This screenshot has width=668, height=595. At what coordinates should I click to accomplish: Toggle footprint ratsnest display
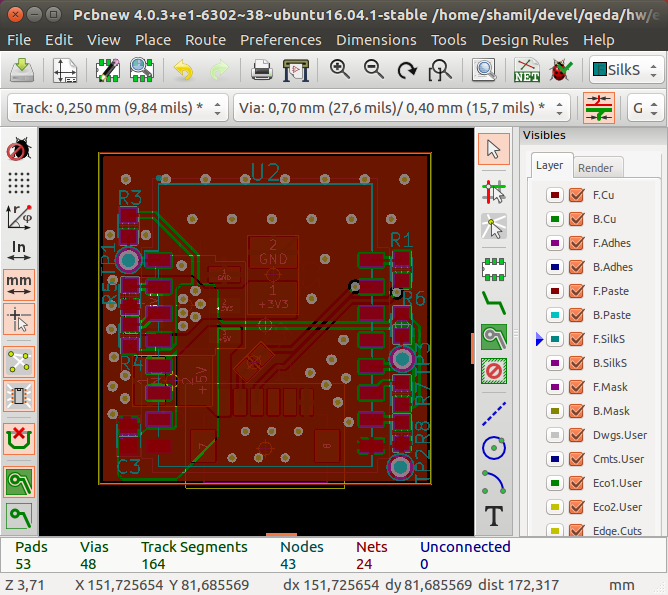(x=19, y=396)
